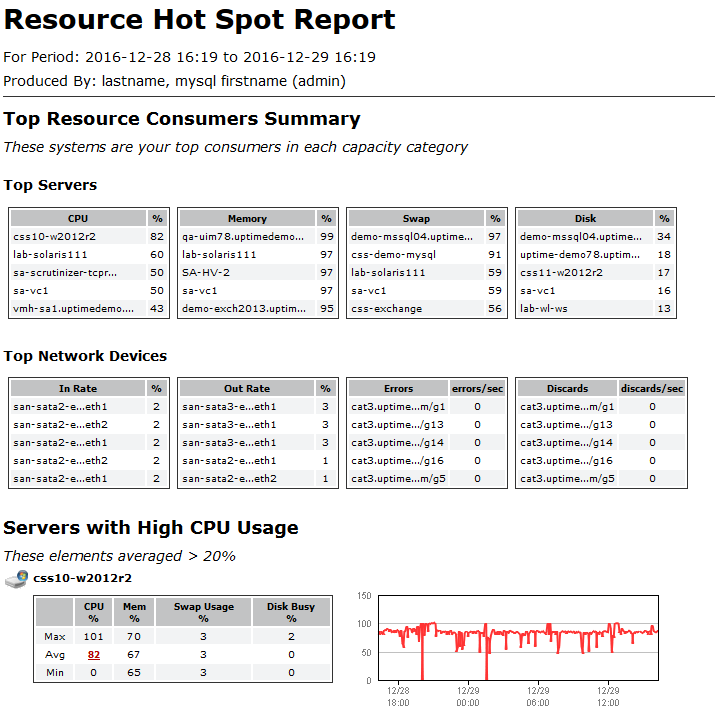This screenshot has width=715, height=718.
Task: Select cat3.uptime g16 in the Errors table
Action: pos(397,461)
